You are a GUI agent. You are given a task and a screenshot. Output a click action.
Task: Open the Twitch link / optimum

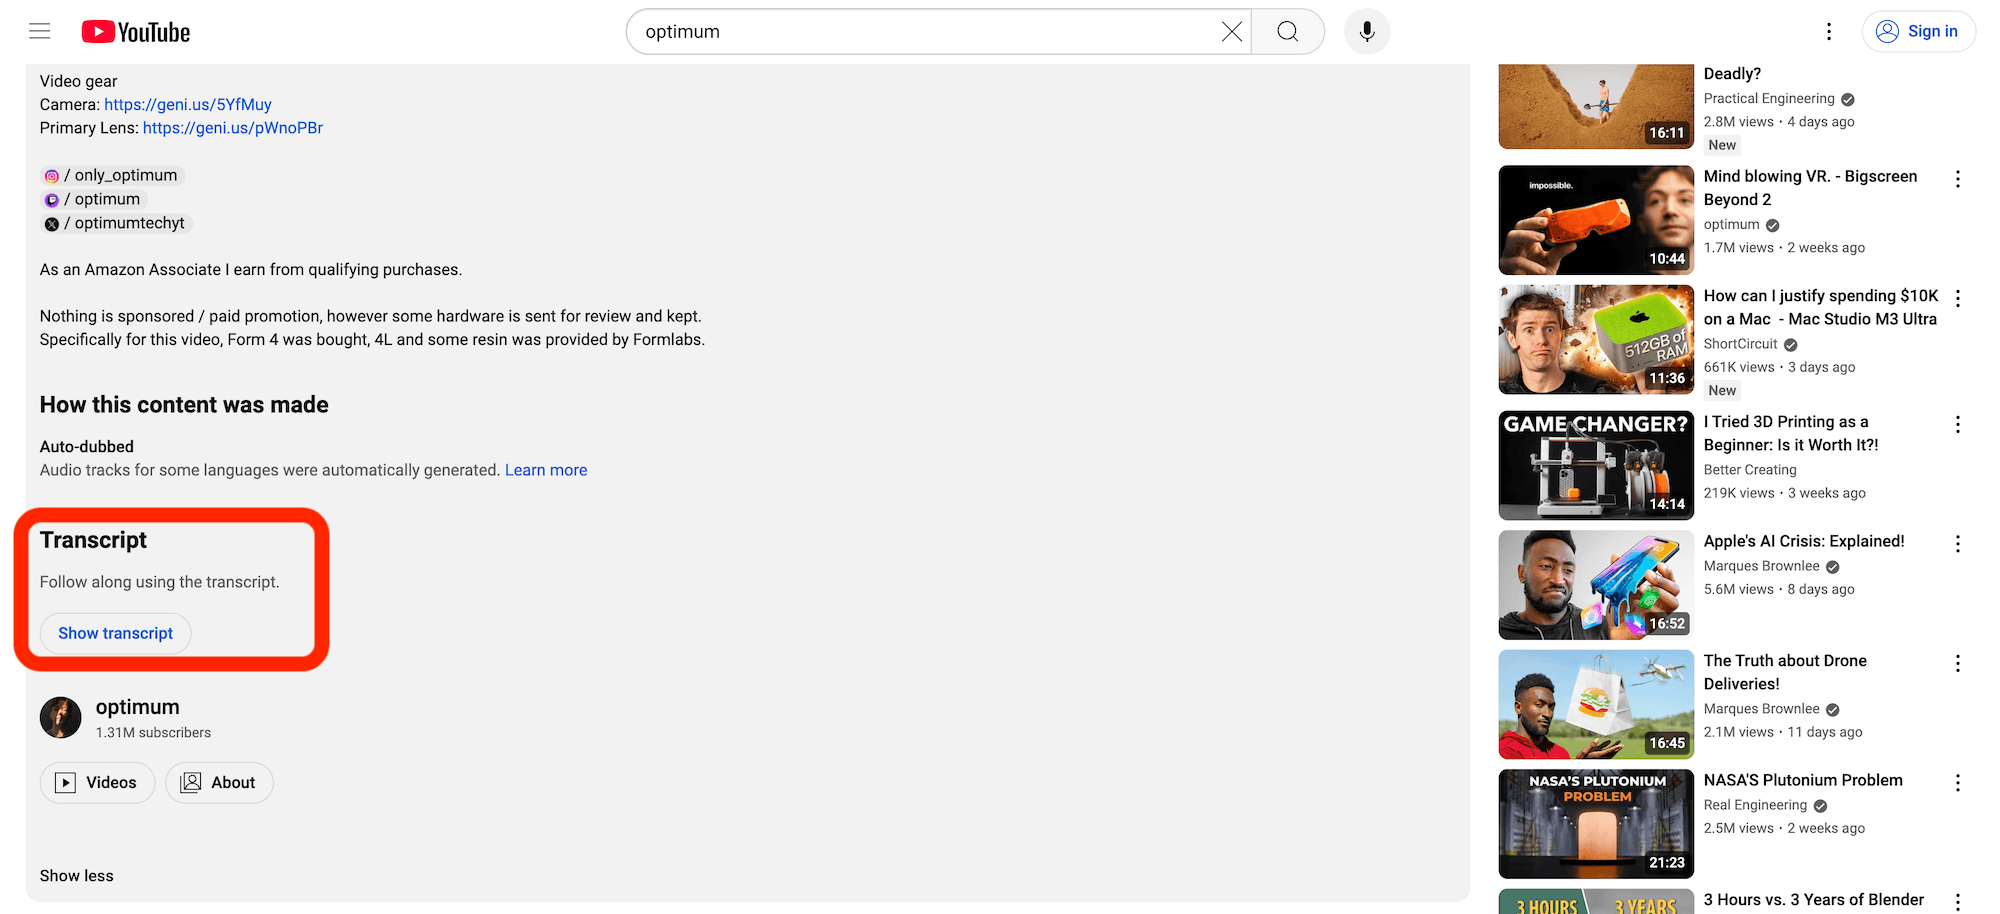(x=94, y=199)
